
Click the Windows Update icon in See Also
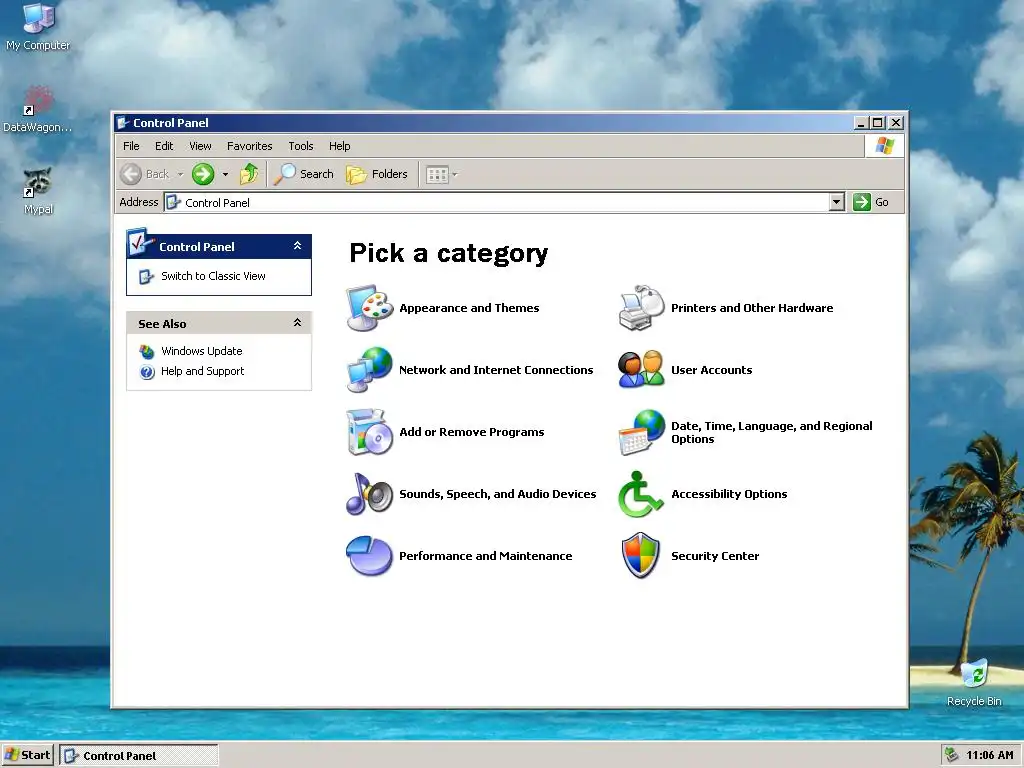tap(147, 351)
